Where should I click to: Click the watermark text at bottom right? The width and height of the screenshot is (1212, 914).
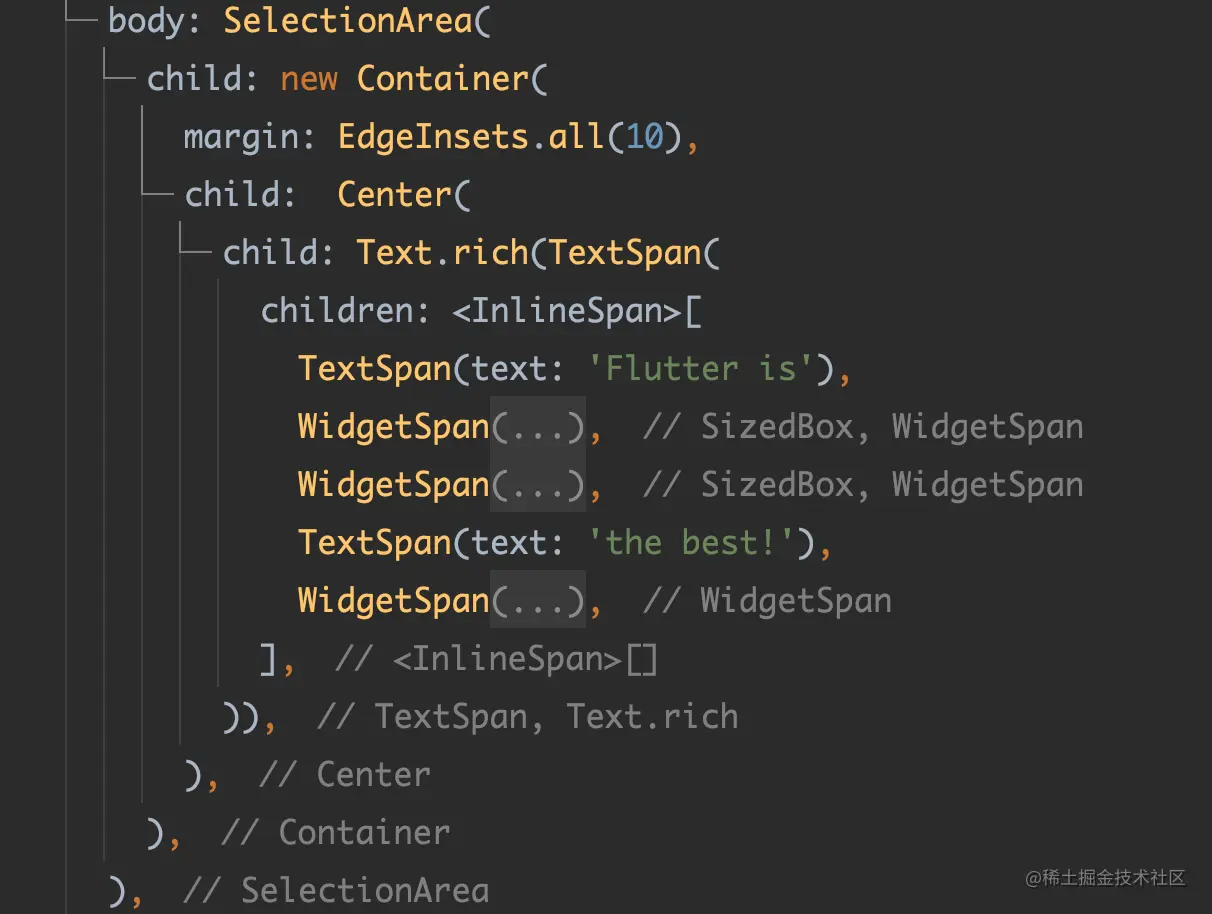click(1106, 878)
